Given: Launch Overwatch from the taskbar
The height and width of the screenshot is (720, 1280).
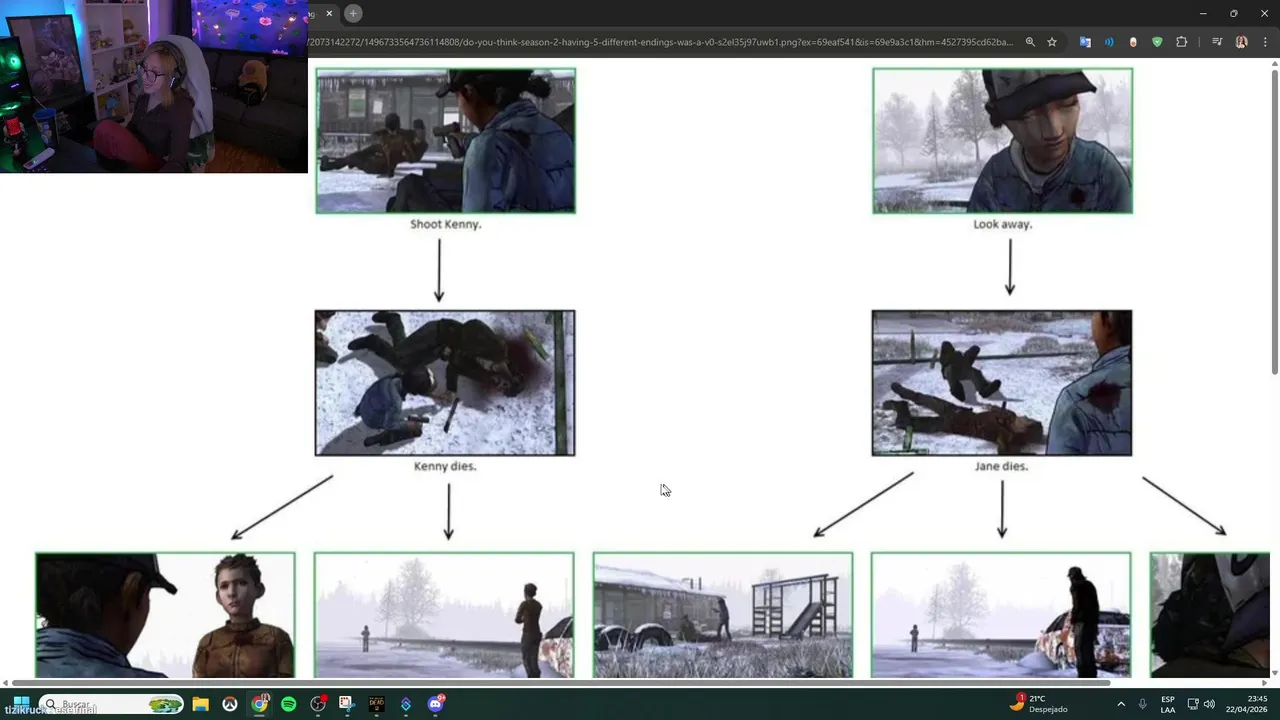Looking at the screenshot, I should pos(230,704).
